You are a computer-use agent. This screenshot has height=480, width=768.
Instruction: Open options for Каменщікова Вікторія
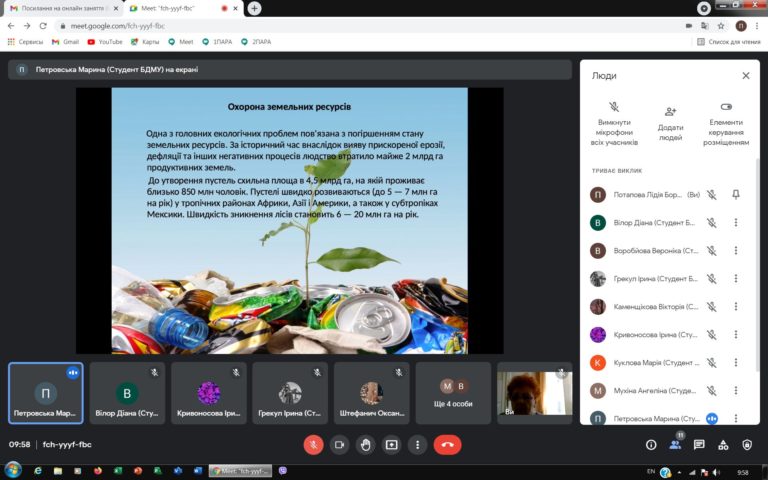[736, 307]
